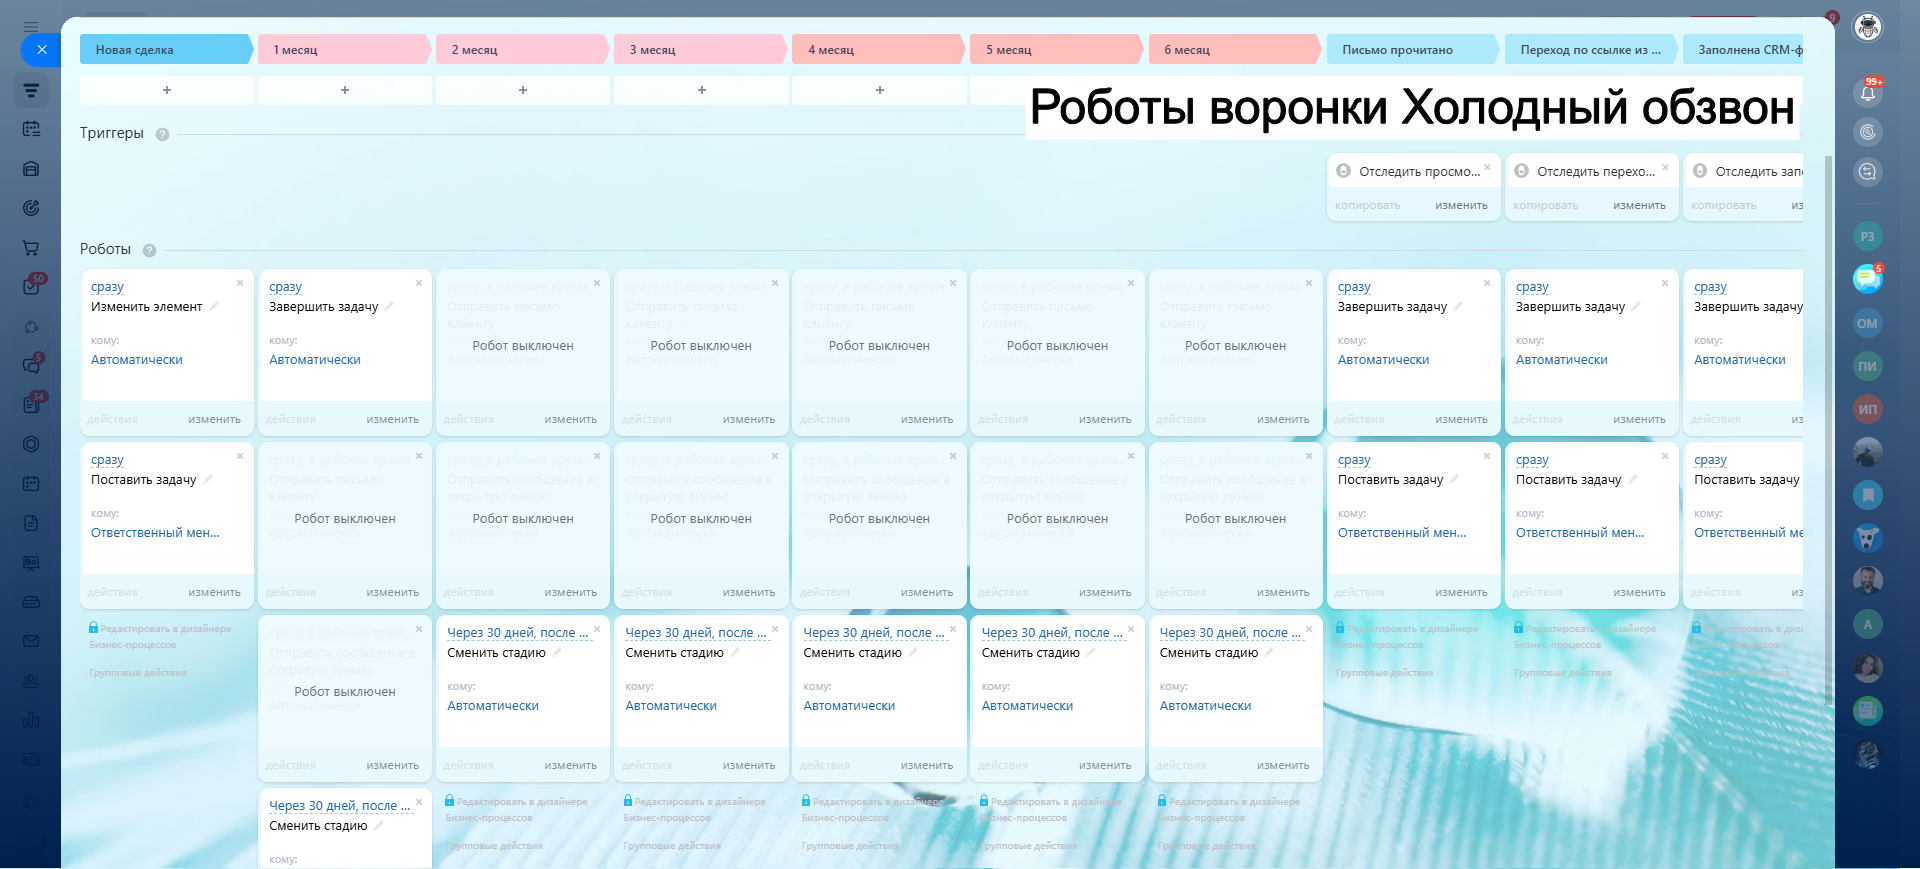Select the Письмо прочитано stage
The image size is (1920, 869).
pyautogui.click(x=1412, y=49)
